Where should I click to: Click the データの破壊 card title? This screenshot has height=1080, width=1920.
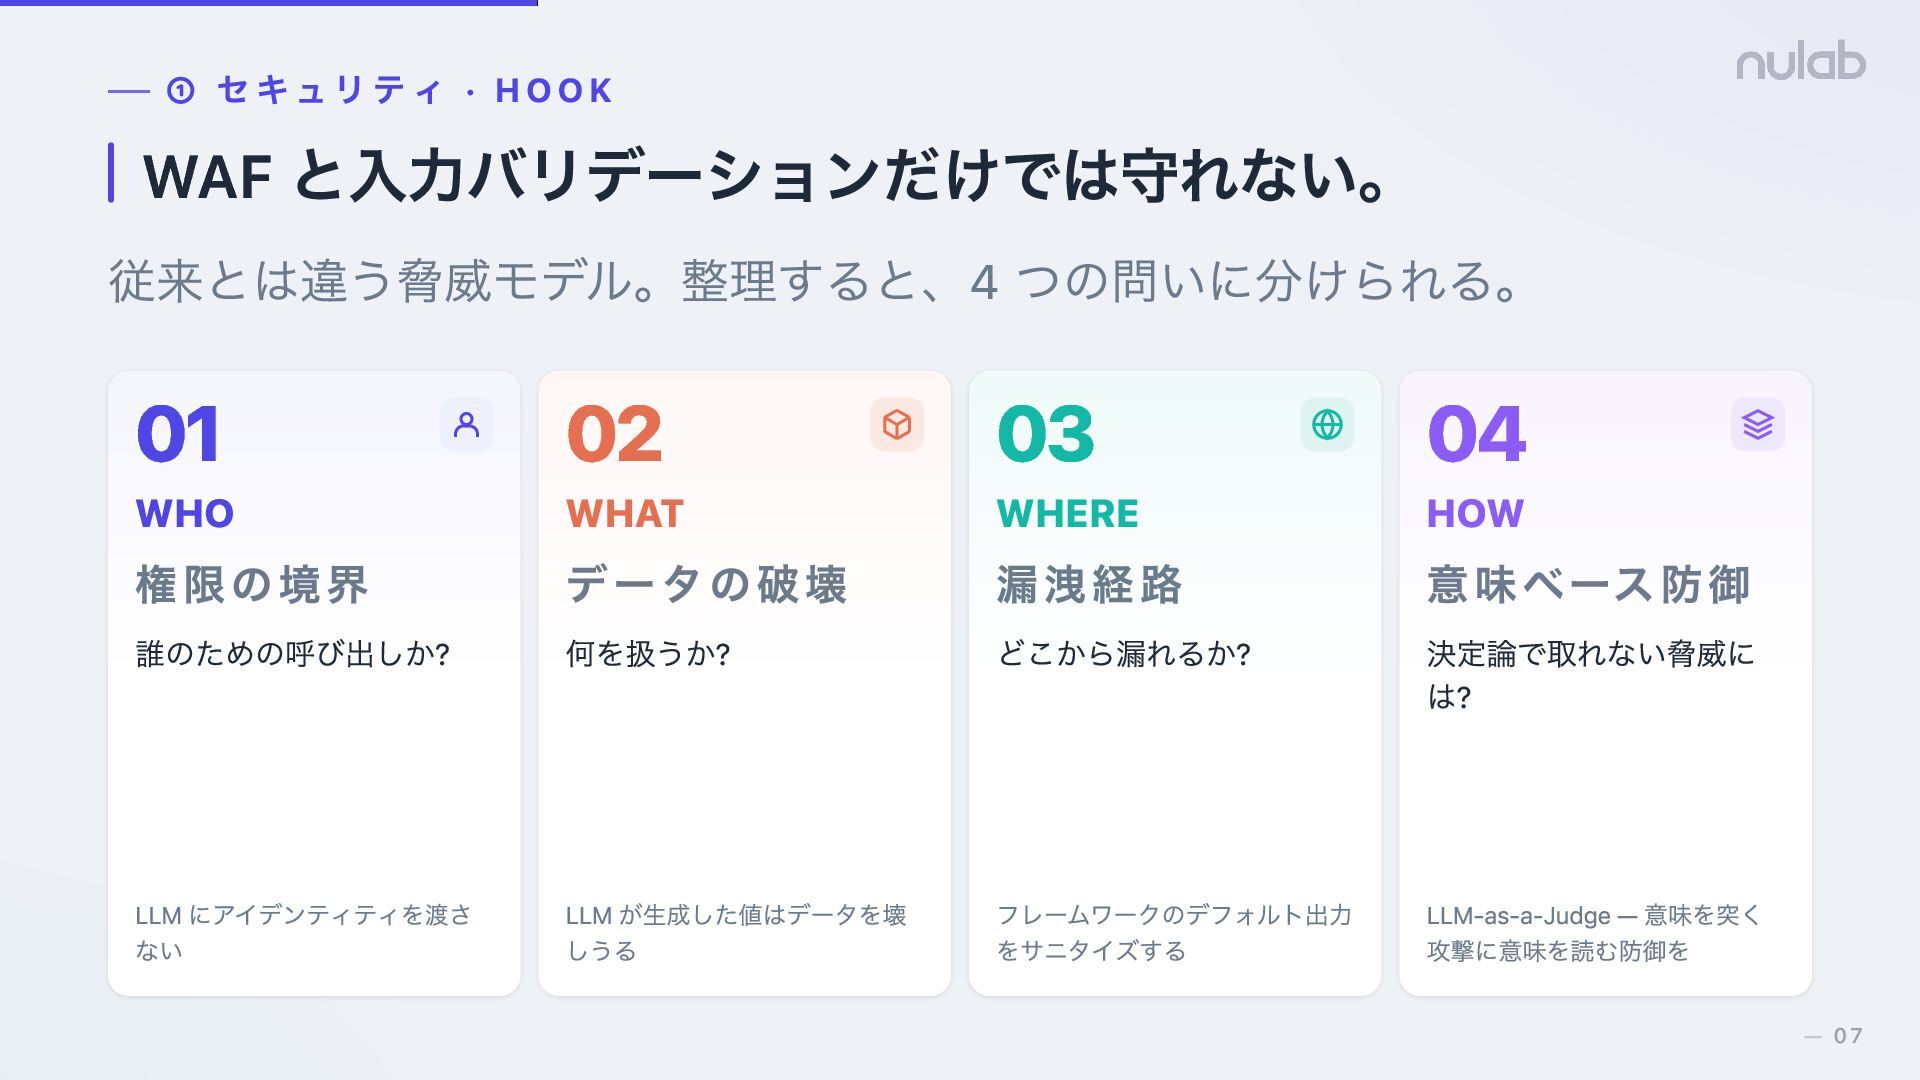(707, 585)
